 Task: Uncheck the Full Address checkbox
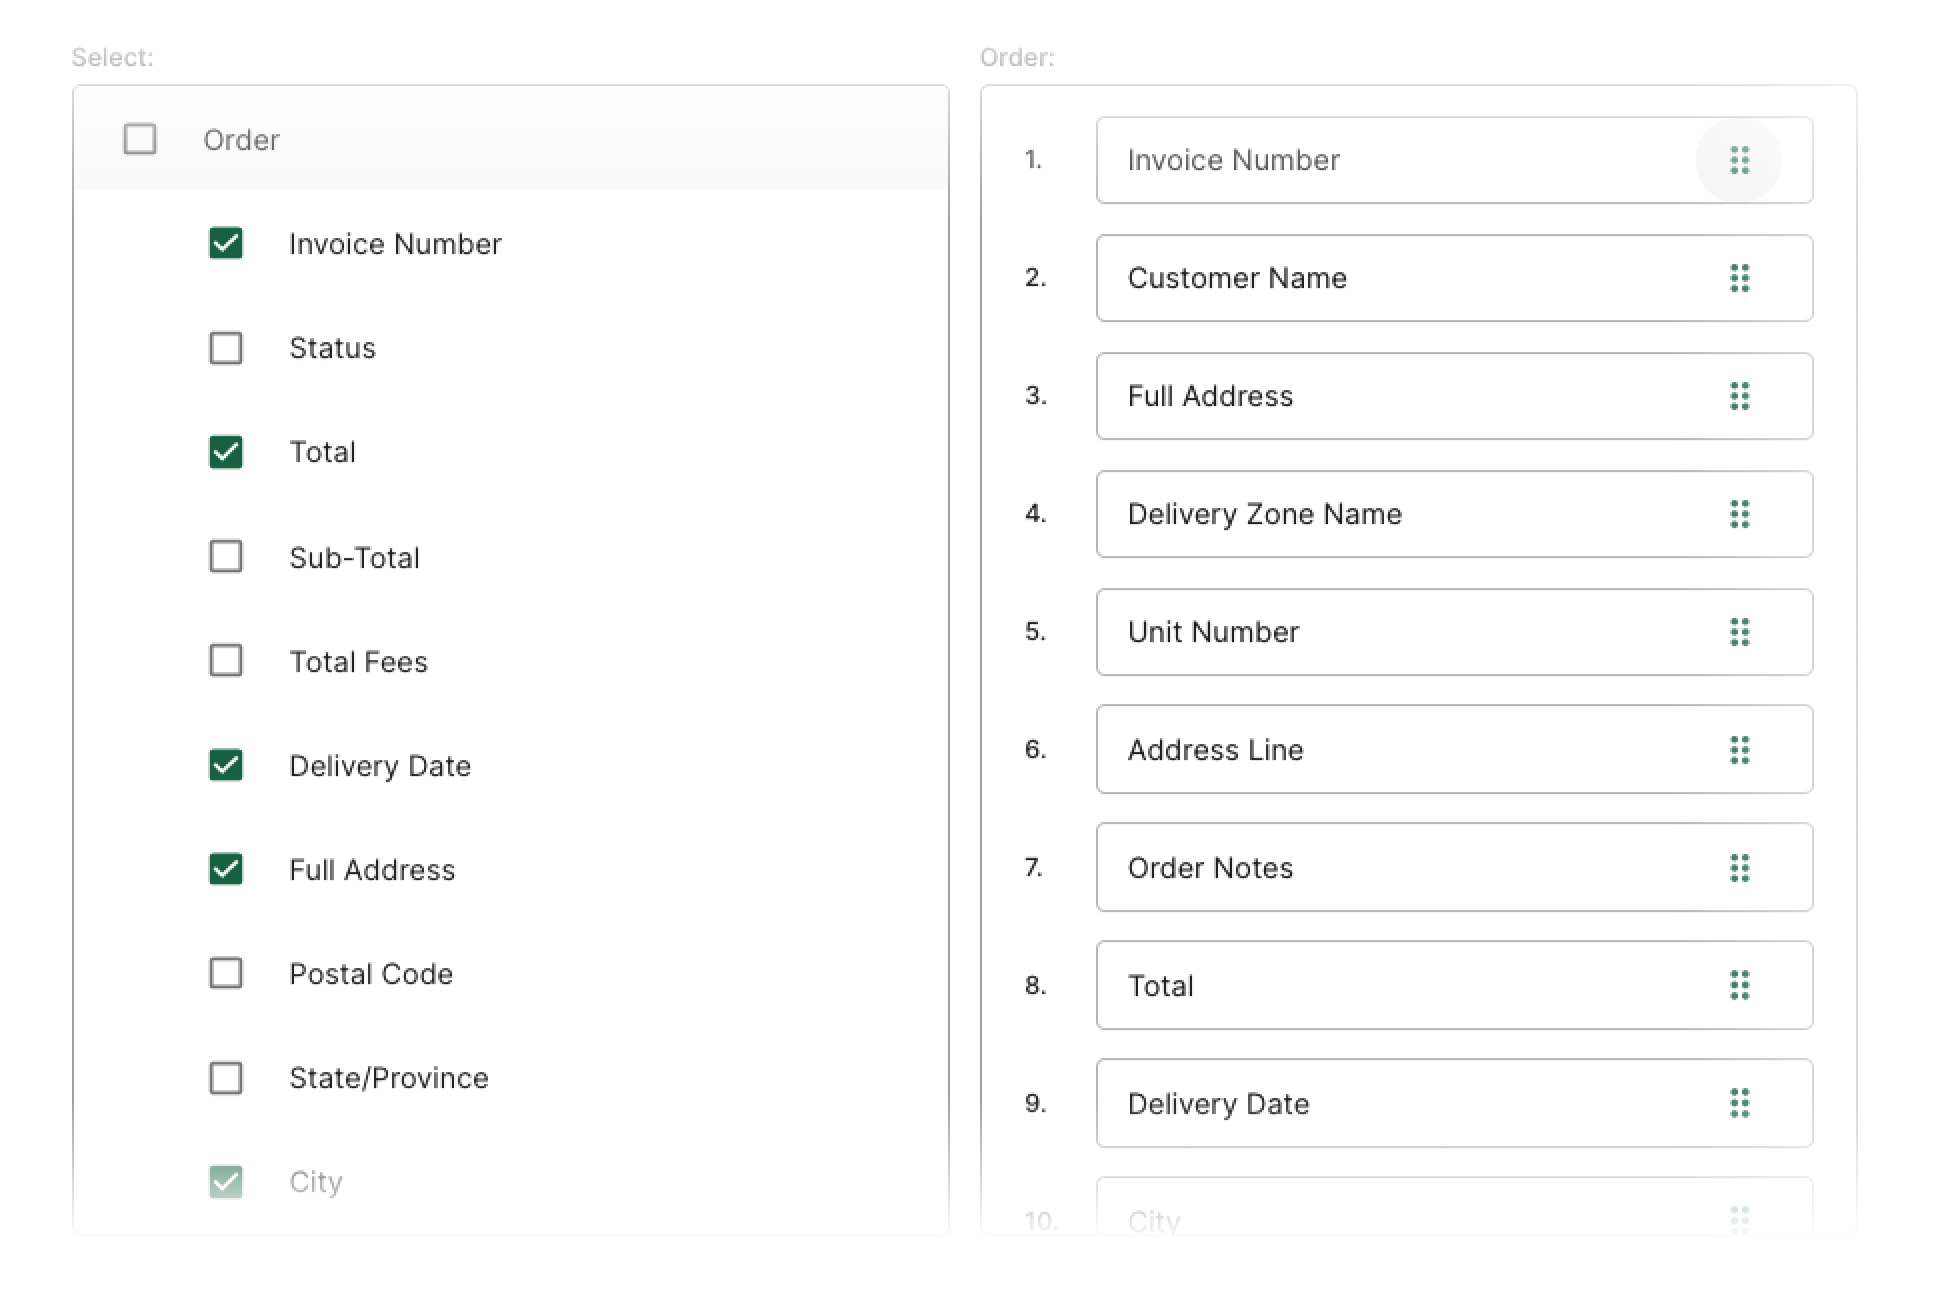226,869
